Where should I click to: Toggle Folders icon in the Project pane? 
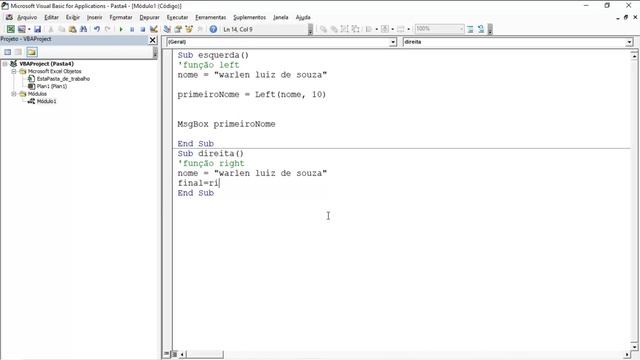pyautogui.click(x=32, y=52)
